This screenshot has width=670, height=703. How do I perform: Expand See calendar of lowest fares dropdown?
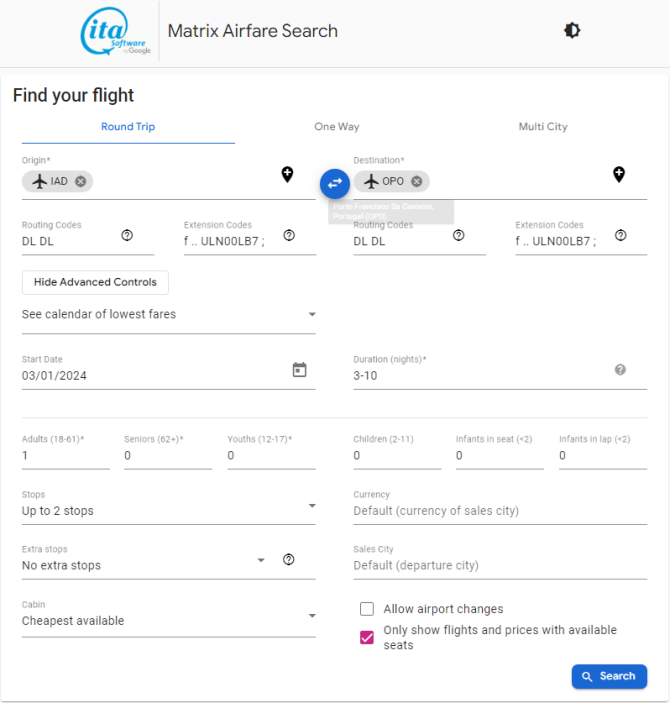coord(169,315)
